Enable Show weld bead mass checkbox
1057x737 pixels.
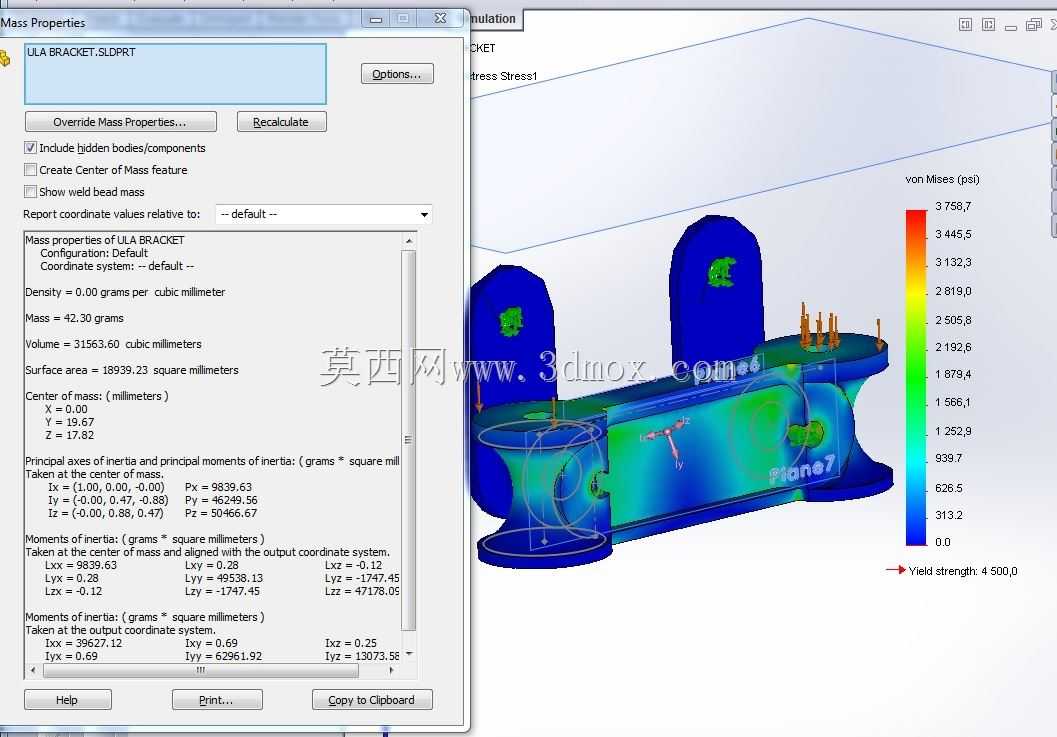30,191
